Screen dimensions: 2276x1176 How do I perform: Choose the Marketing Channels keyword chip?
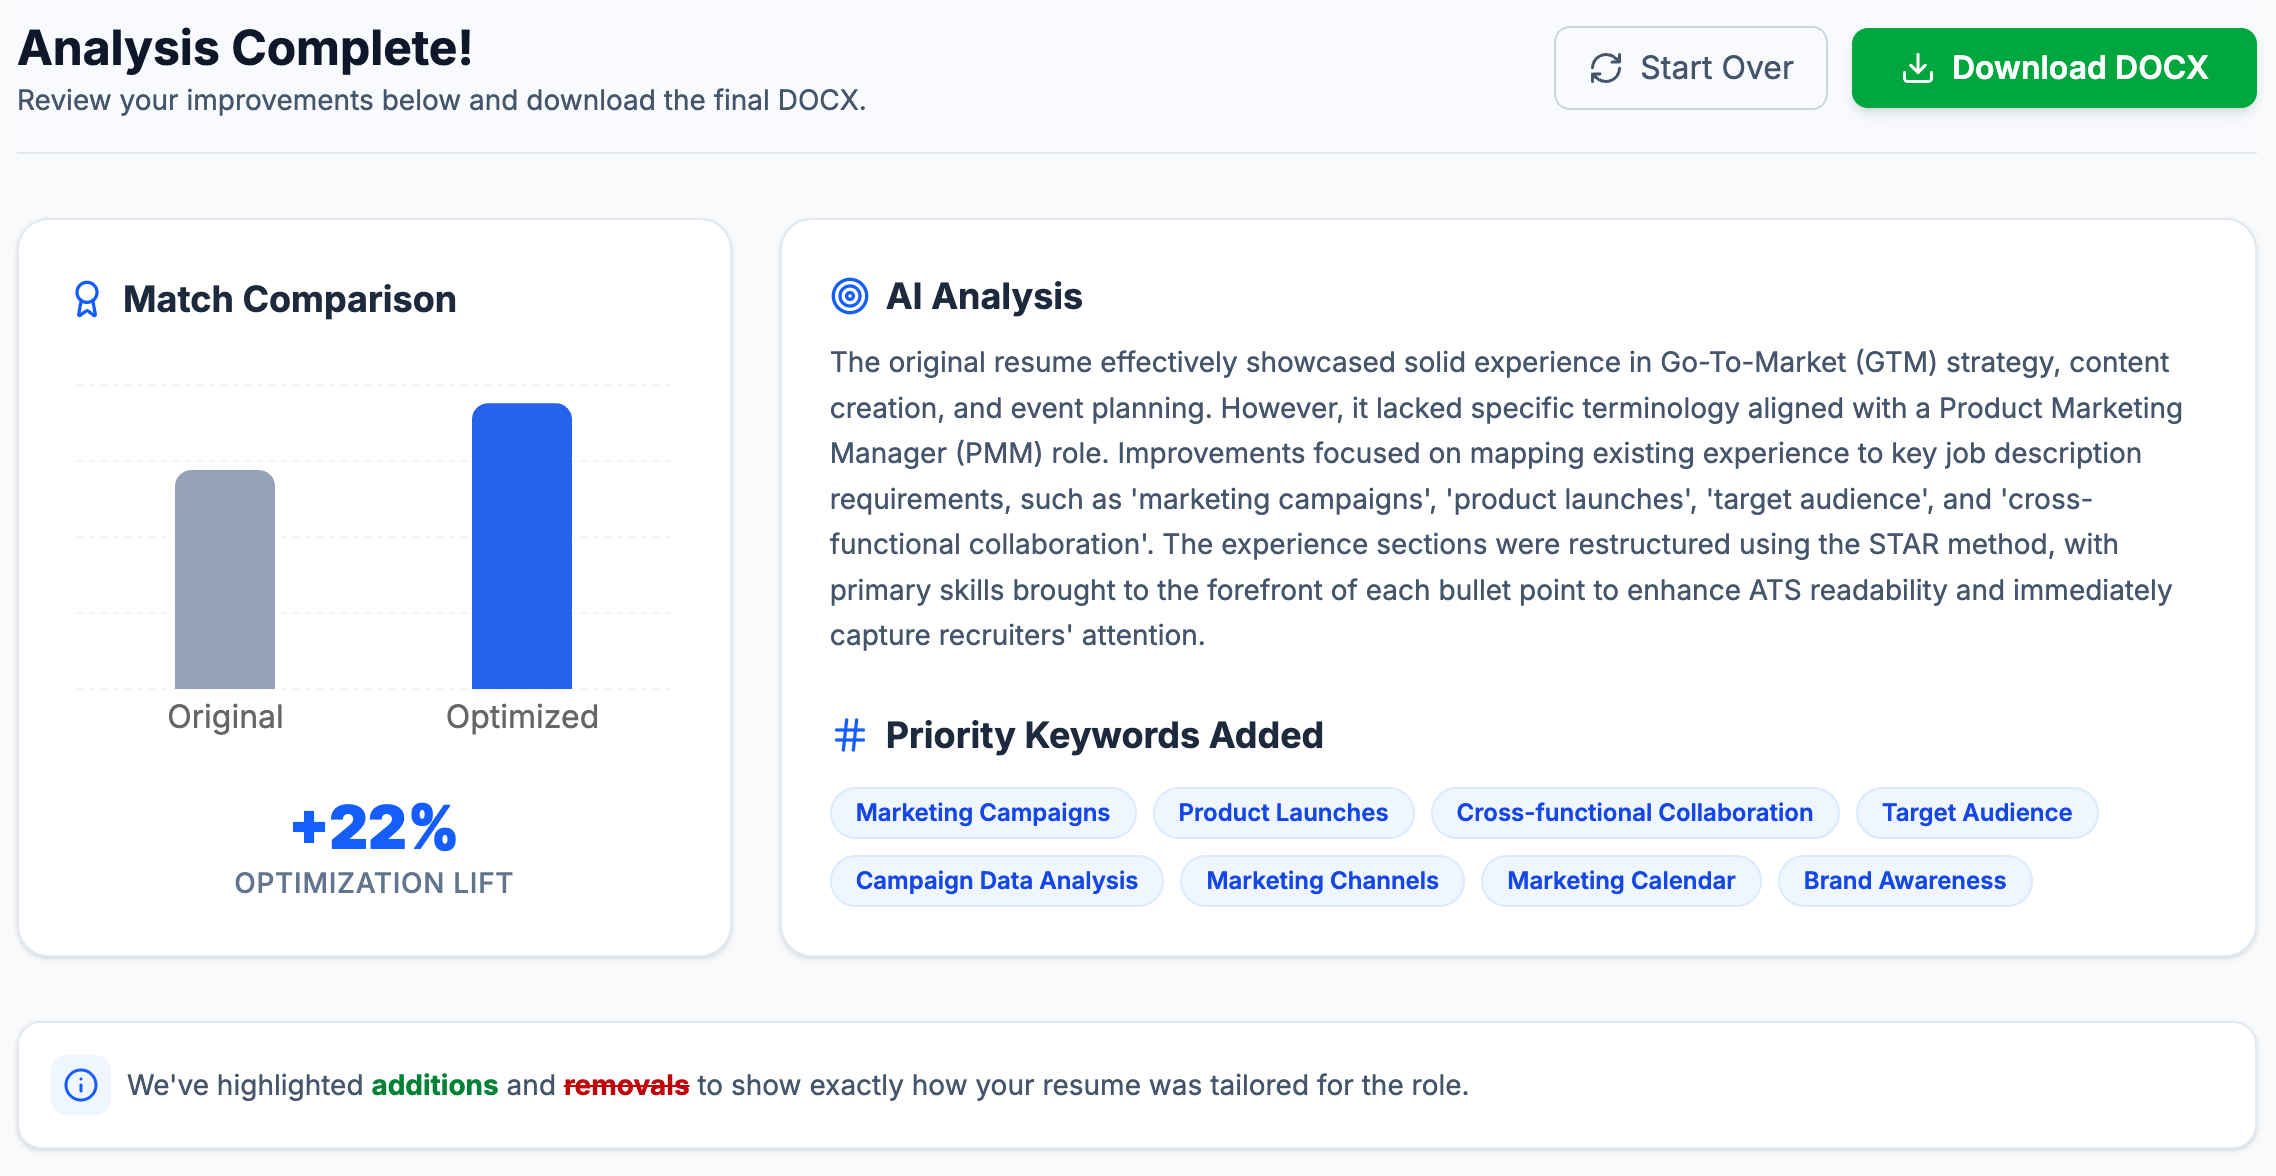[x=1321, y=881]
